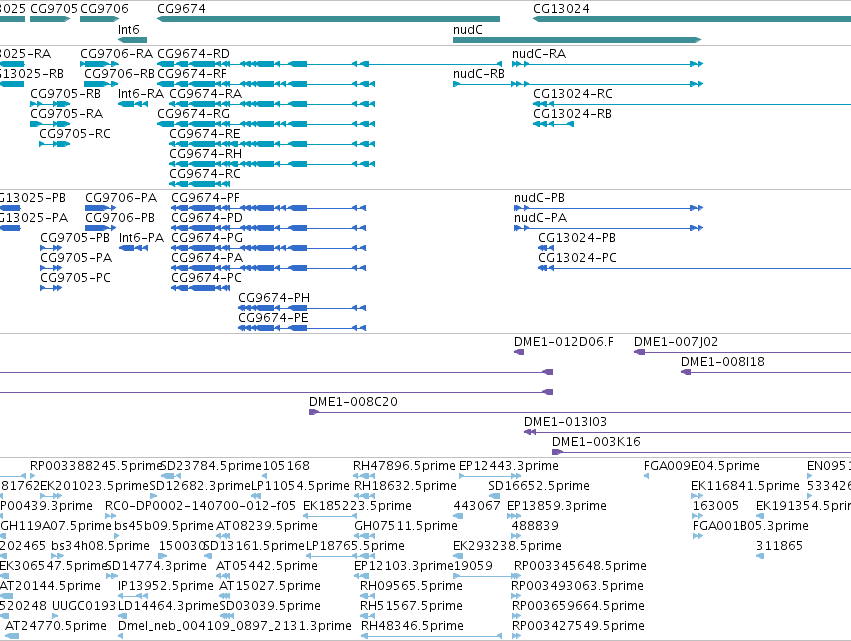Select the nudC gene label

[x=468, y=30]
